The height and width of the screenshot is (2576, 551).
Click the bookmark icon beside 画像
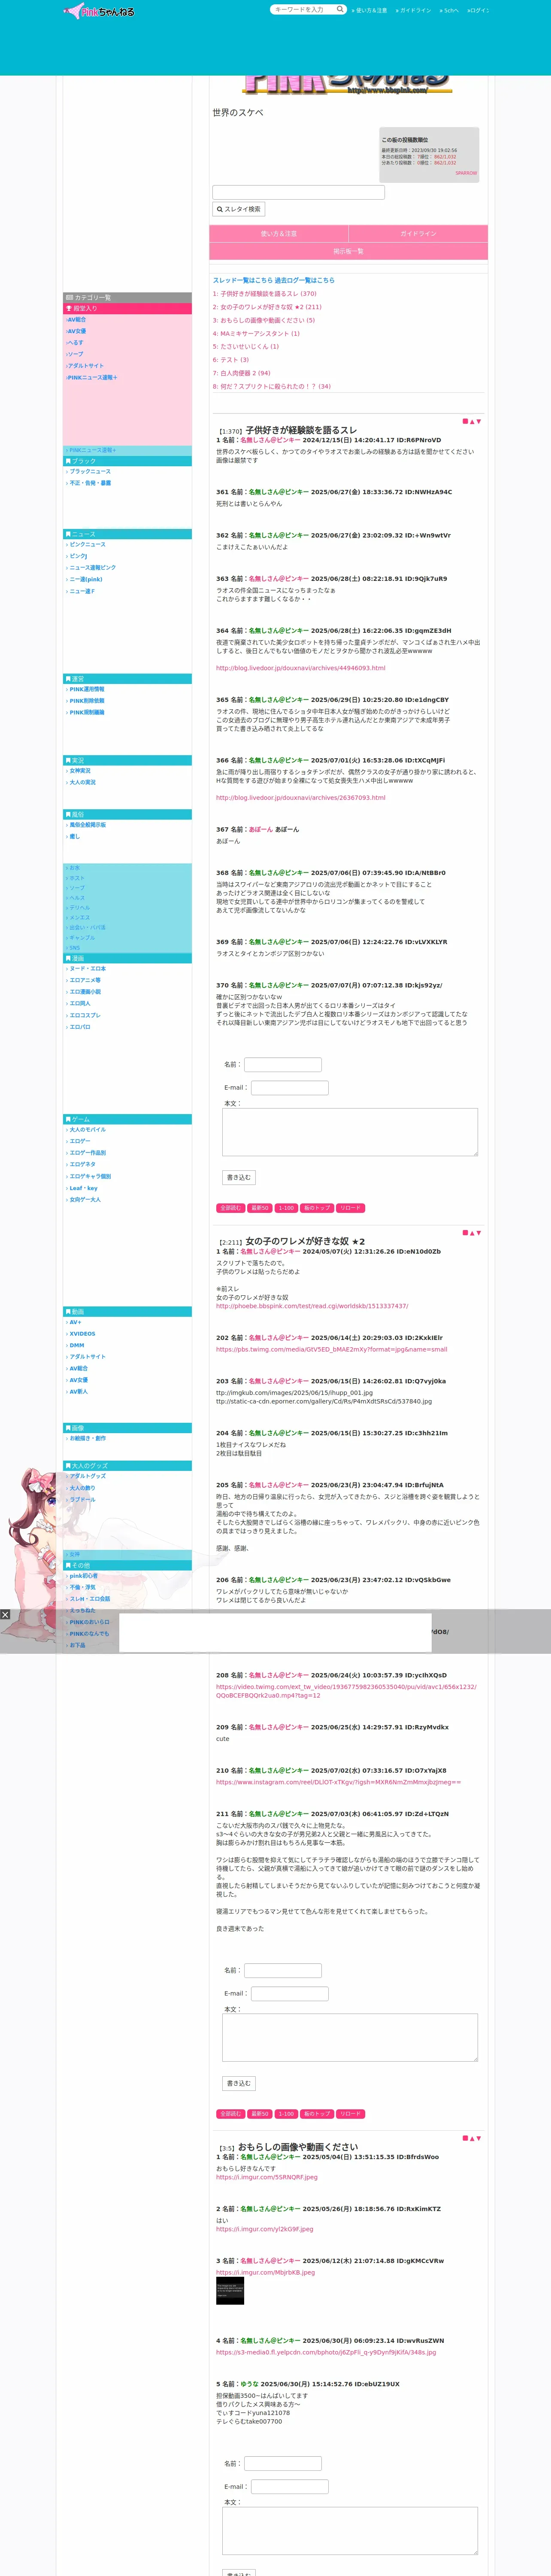coord(68,1428)
